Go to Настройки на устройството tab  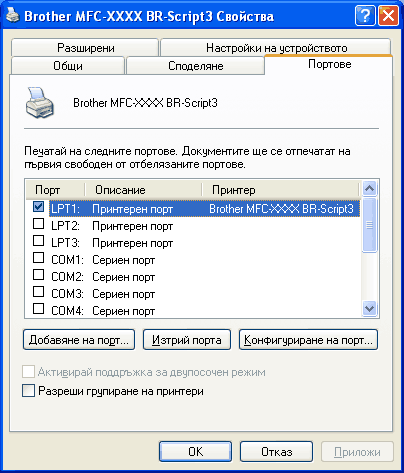coord(276,48)
